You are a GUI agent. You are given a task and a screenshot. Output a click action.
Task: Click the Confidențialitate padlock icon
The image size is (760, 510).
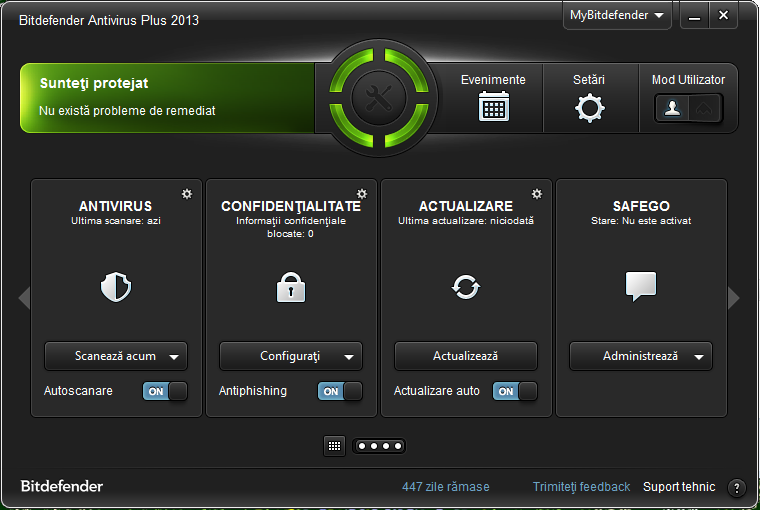pyautogui.click(x=290, y=288)
